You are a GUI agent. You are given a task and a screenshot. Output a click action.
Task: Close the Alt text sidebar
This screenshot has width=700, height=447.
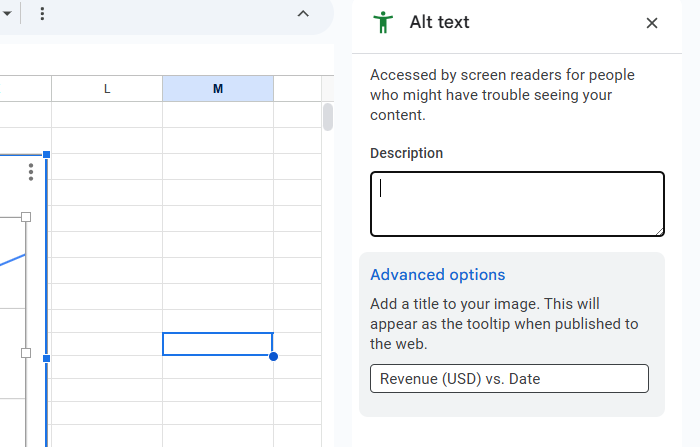pos(652,23)
